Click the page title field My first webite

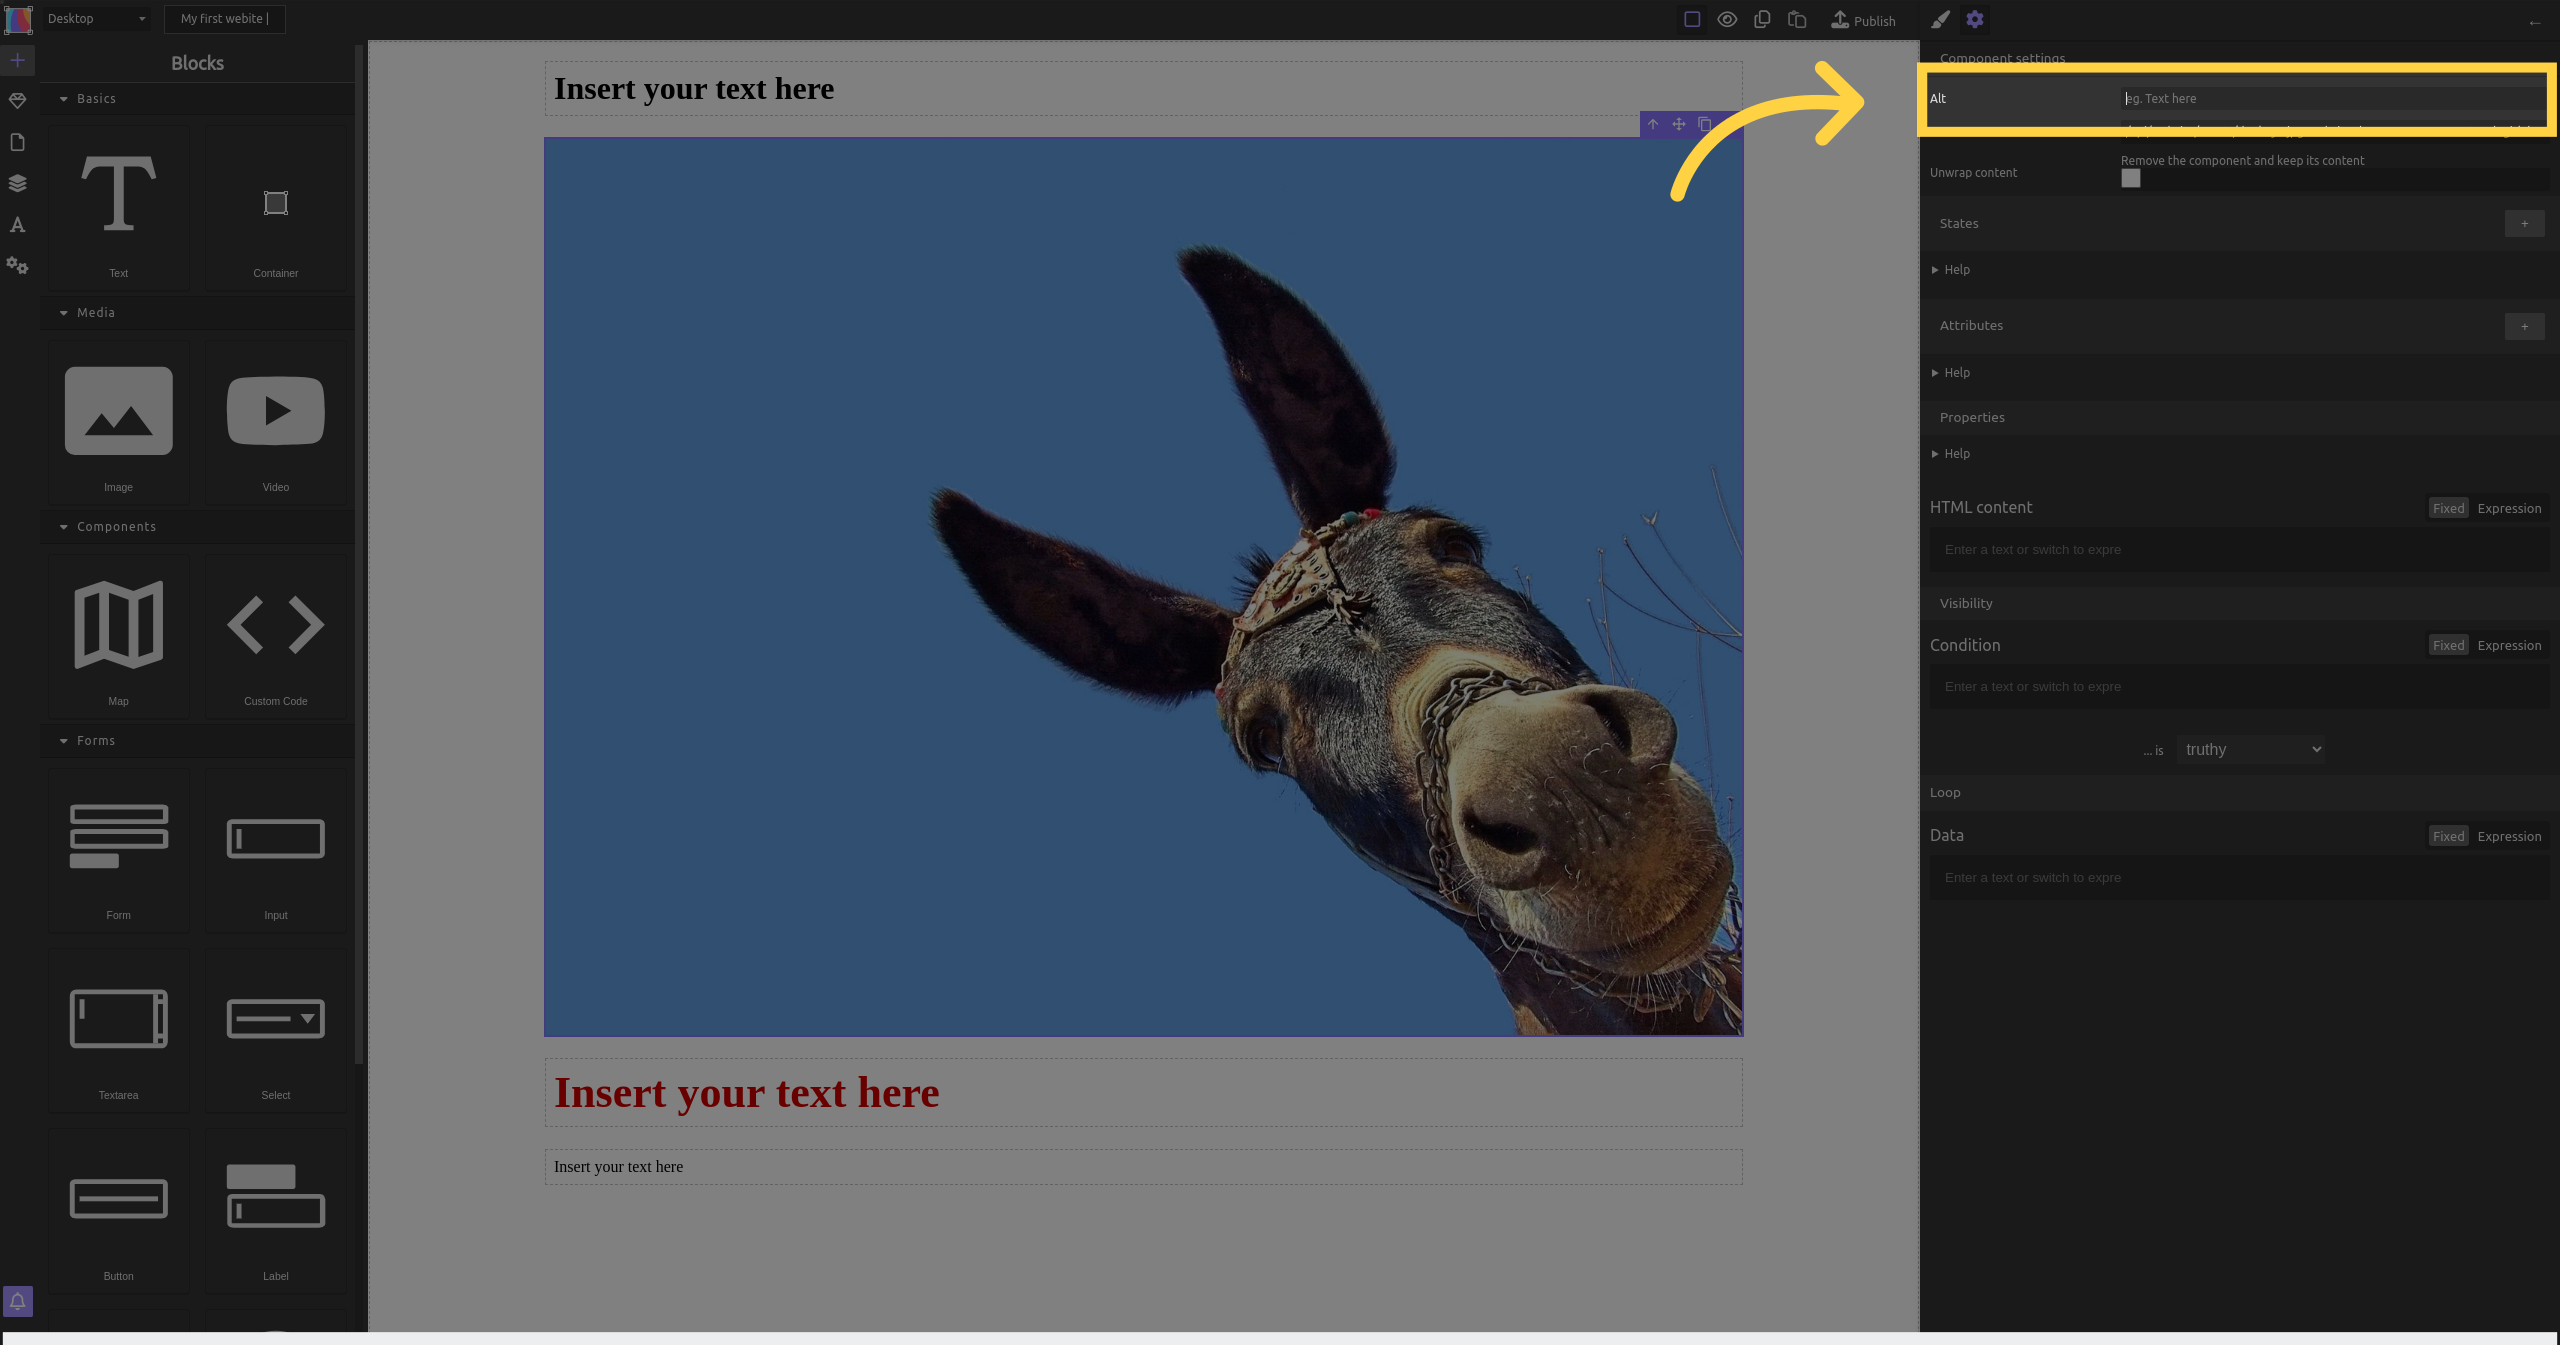224,19
